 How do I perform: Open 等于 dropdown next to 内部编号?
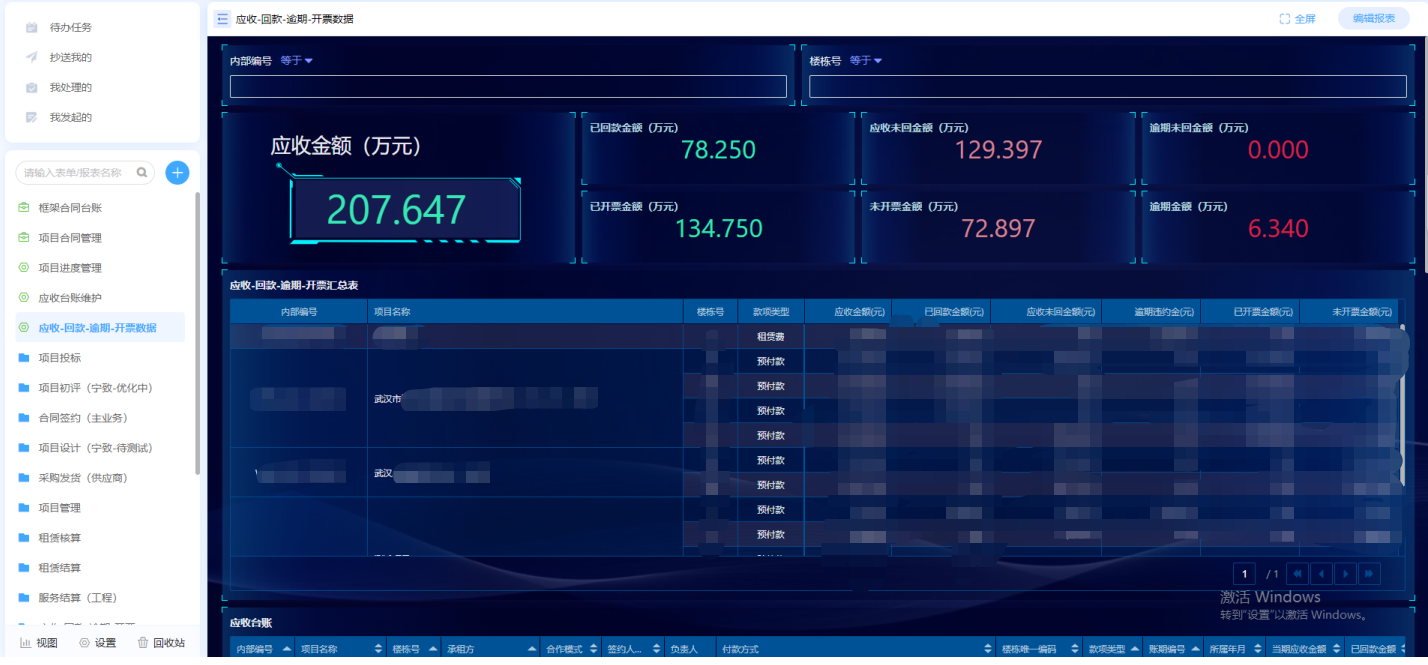[297, 61]
